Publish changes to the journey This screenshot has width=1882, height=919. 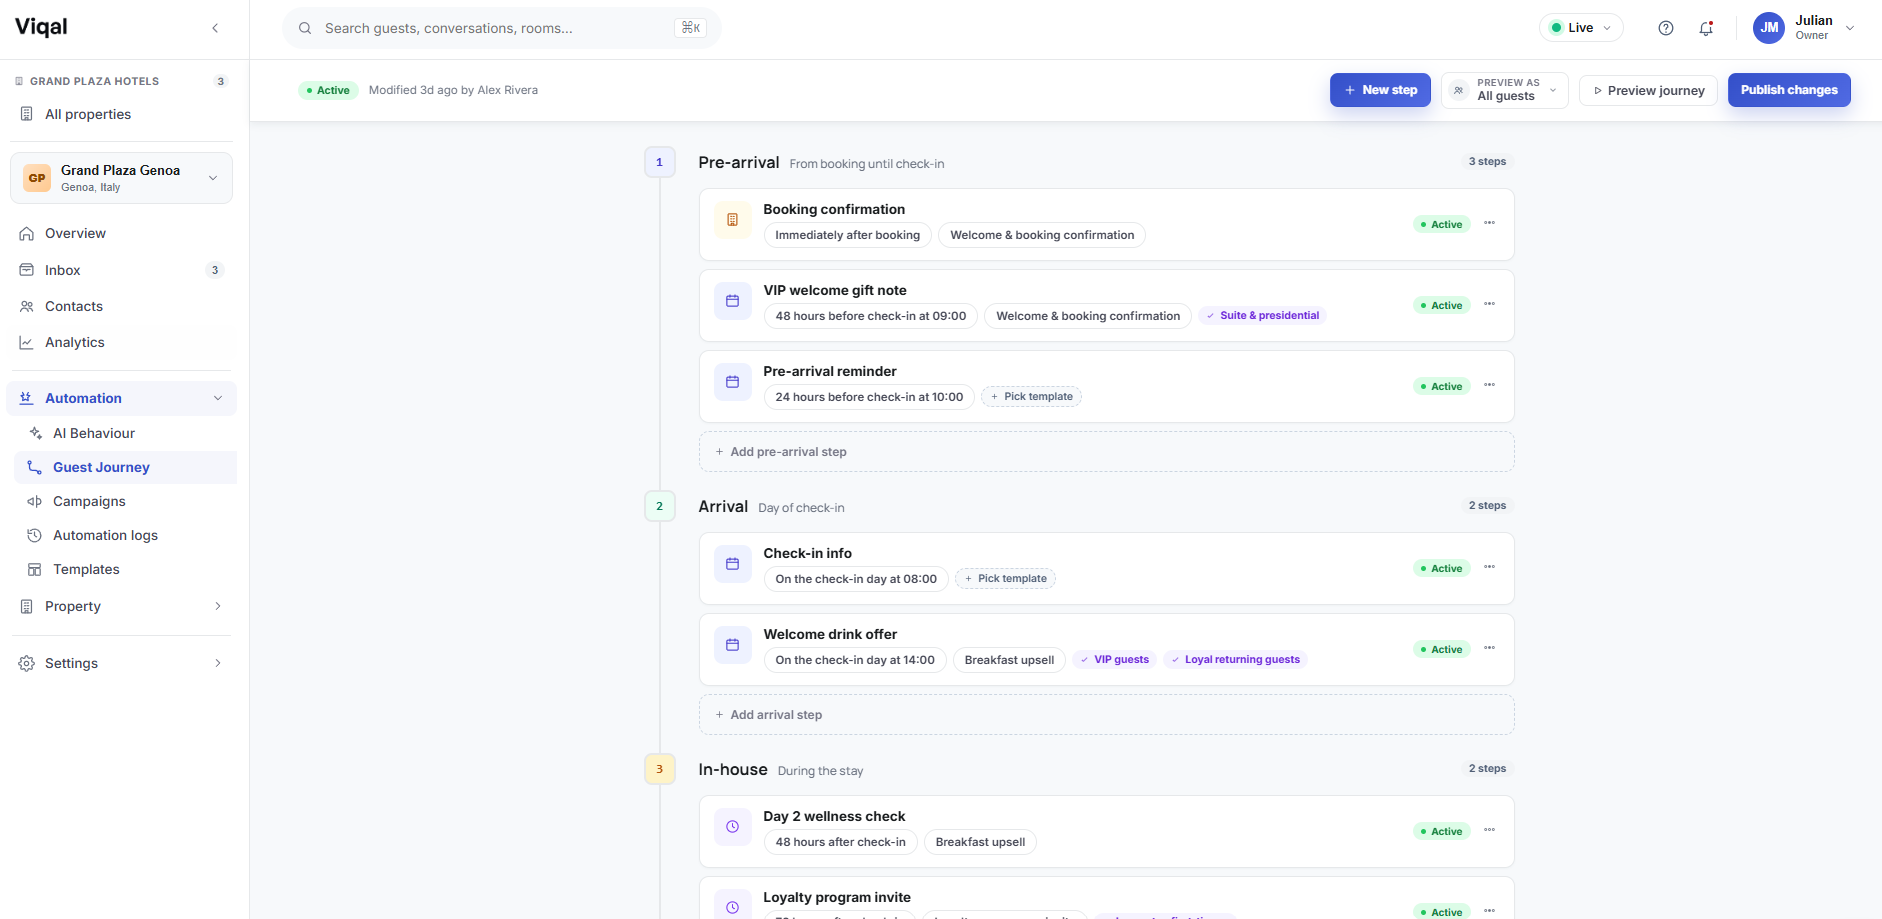1789,90
